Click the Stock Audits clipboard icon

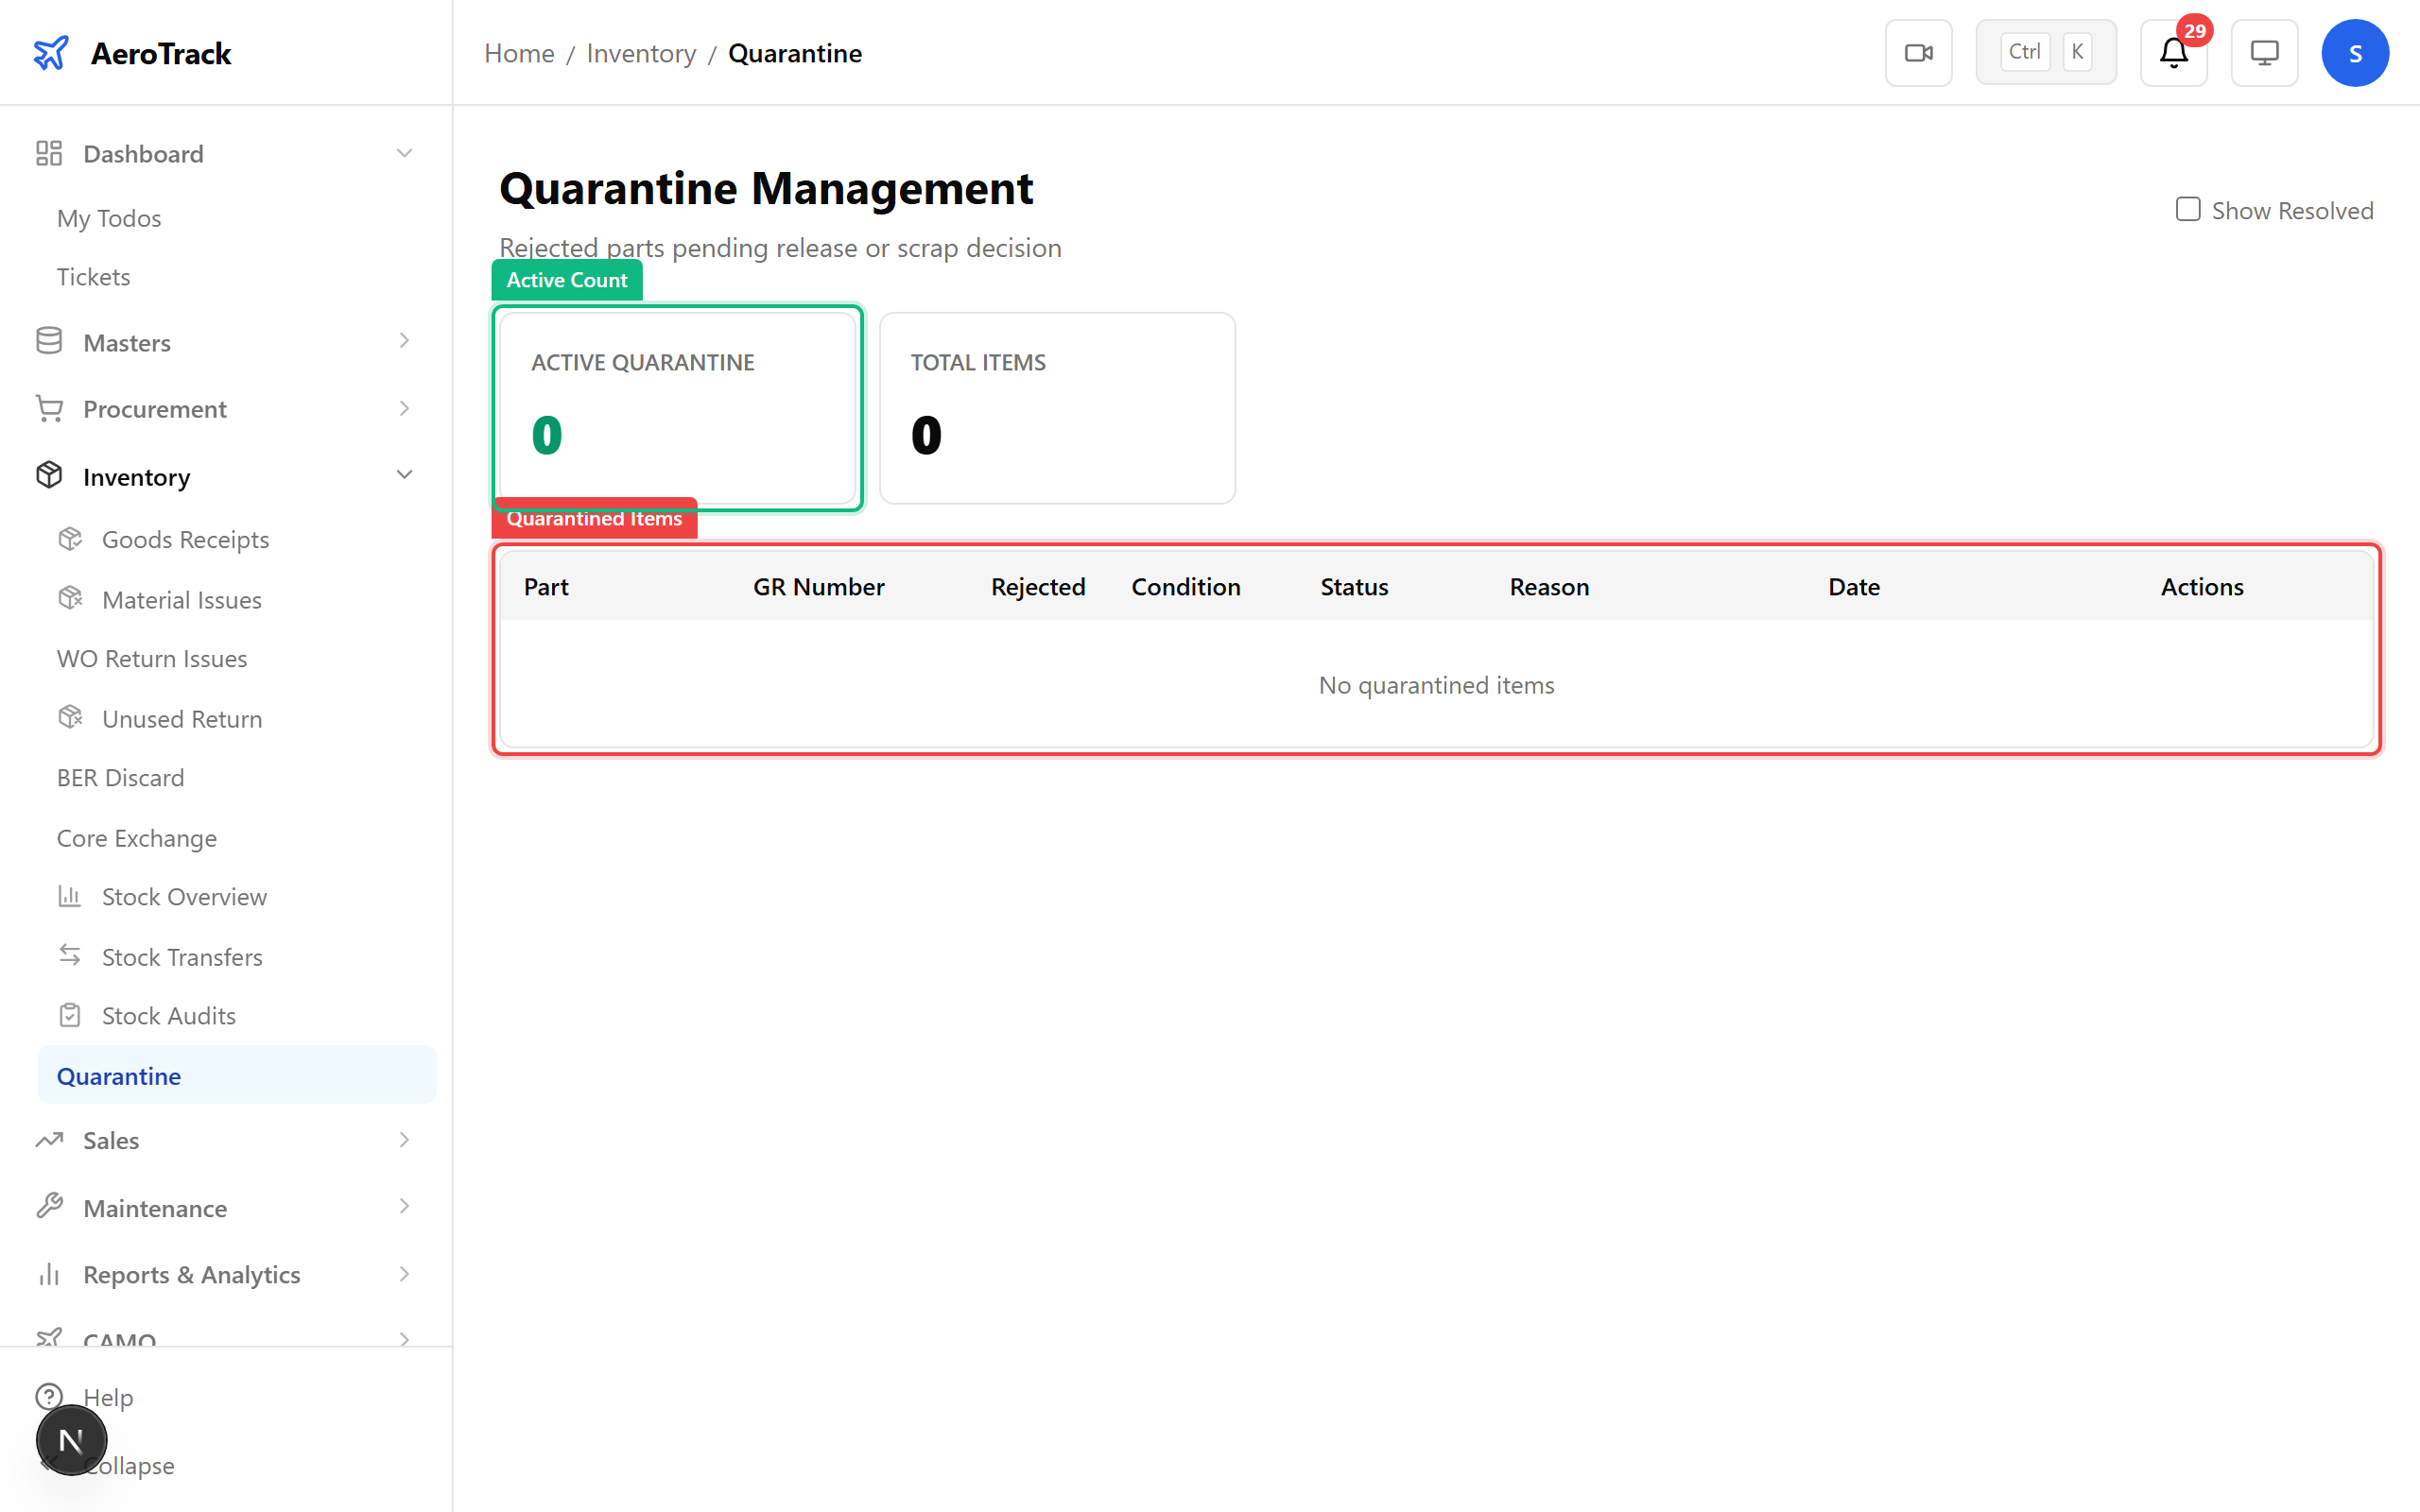pos(70,1015)
